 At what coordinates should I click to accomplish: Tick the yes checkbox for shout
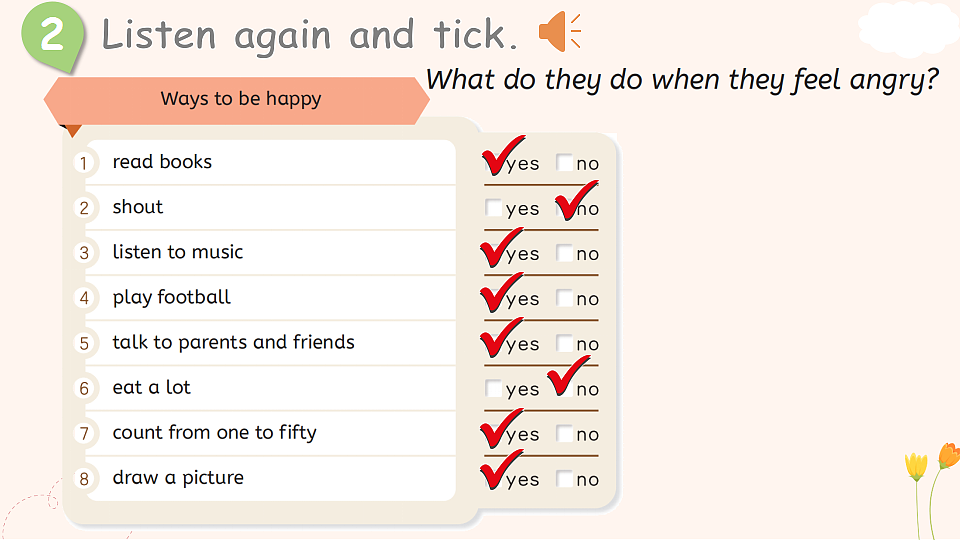pos(493,208)
